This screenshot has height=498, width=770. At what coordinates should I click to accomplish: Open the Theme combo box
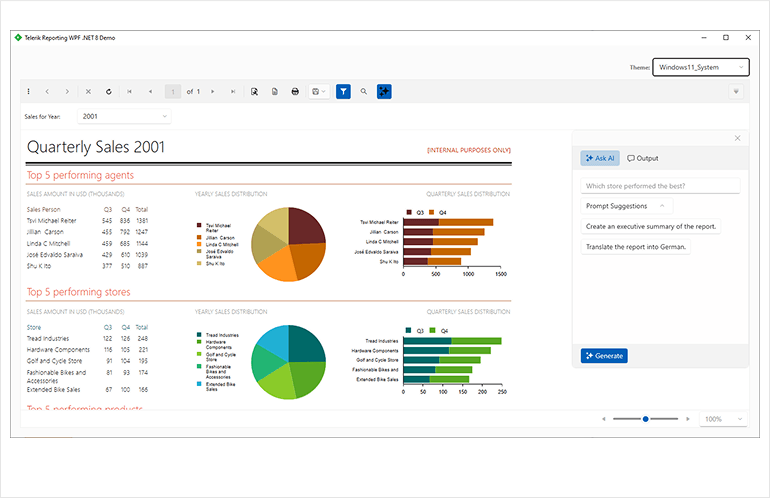point(701,67)
